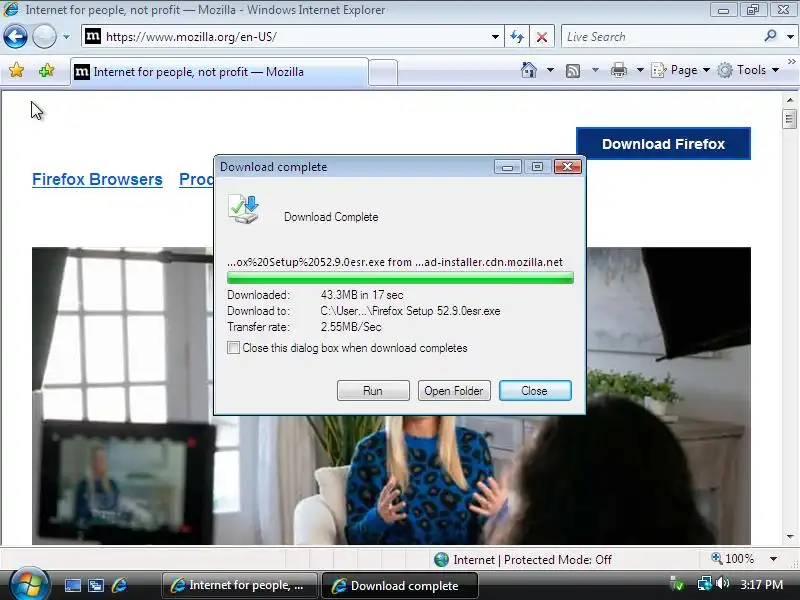Click the Run button in download dialog
This screenshot has height=600, width=800.
click(x=373, y=391)
